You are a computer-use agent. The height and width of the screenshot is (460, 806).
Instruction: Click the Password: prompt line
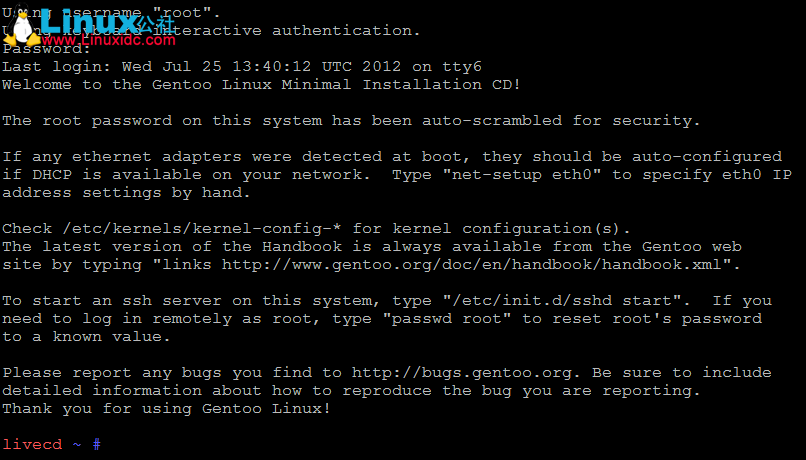click(46, 49)
